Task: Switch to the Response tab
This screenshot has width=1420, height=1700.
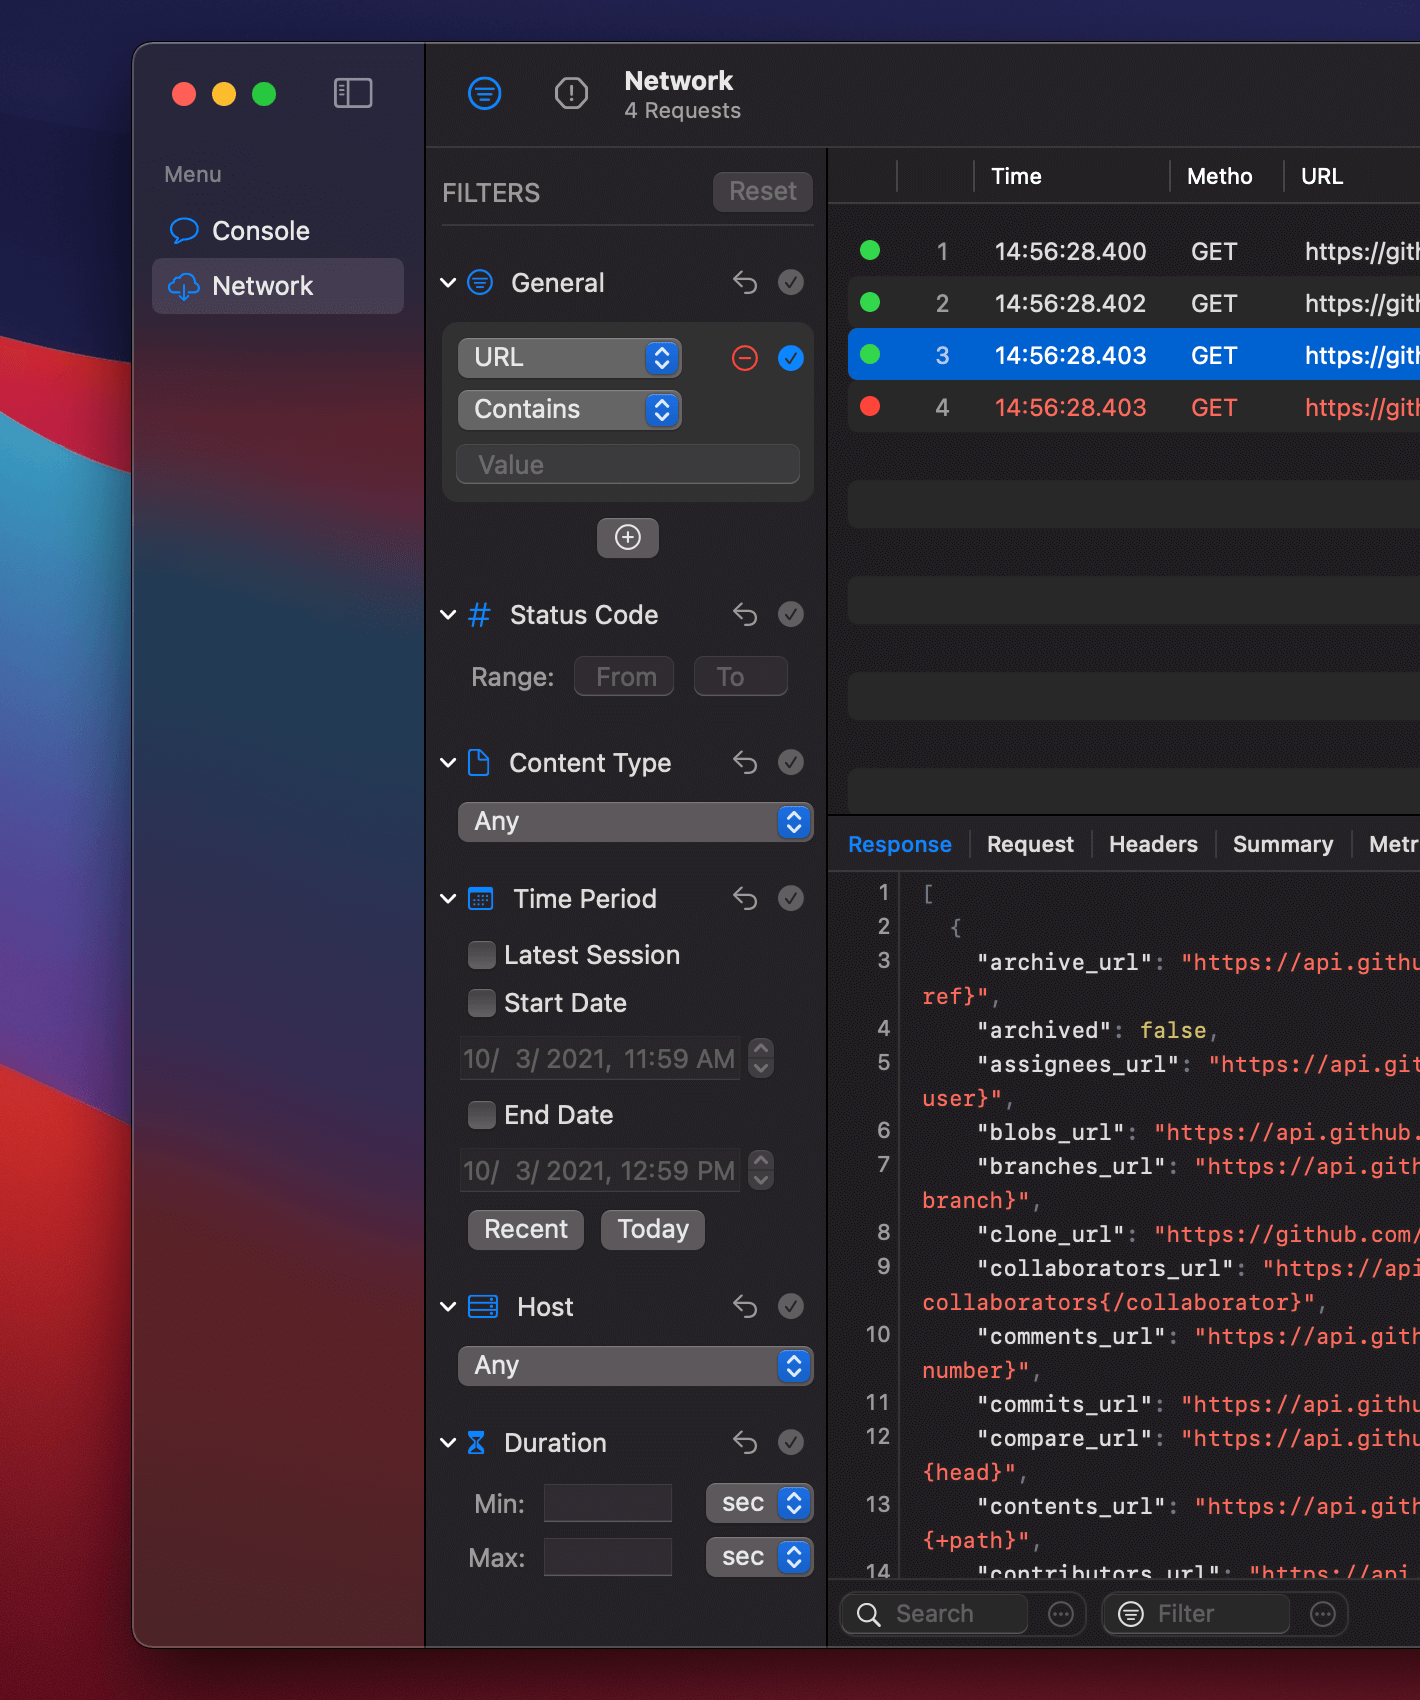Action: [x=900, y=844]
